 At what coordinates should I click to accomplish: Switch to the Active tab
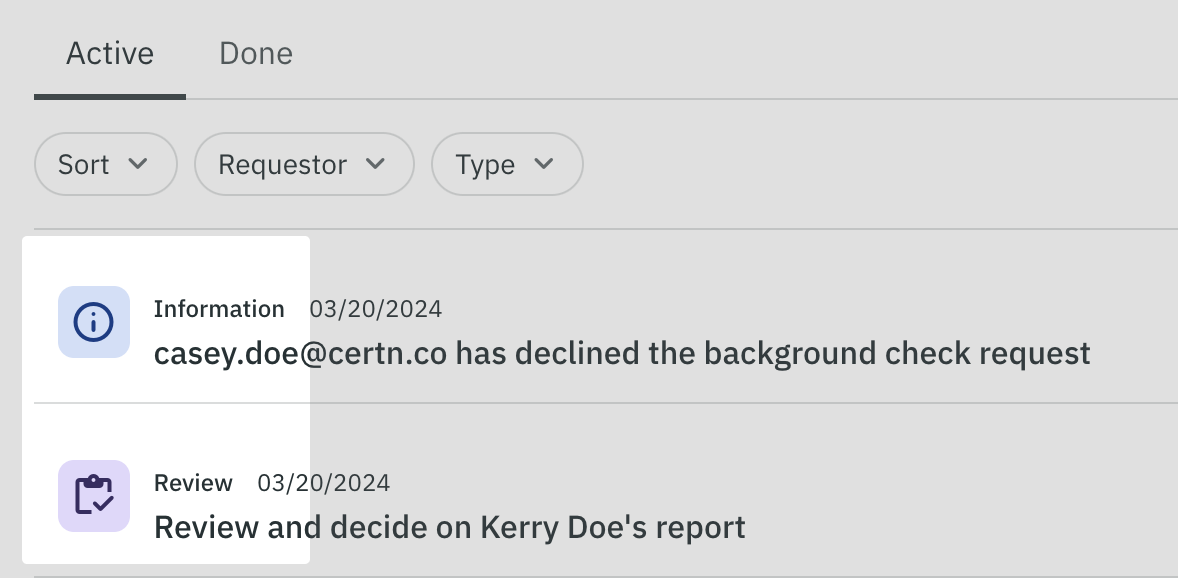[110, 53]
